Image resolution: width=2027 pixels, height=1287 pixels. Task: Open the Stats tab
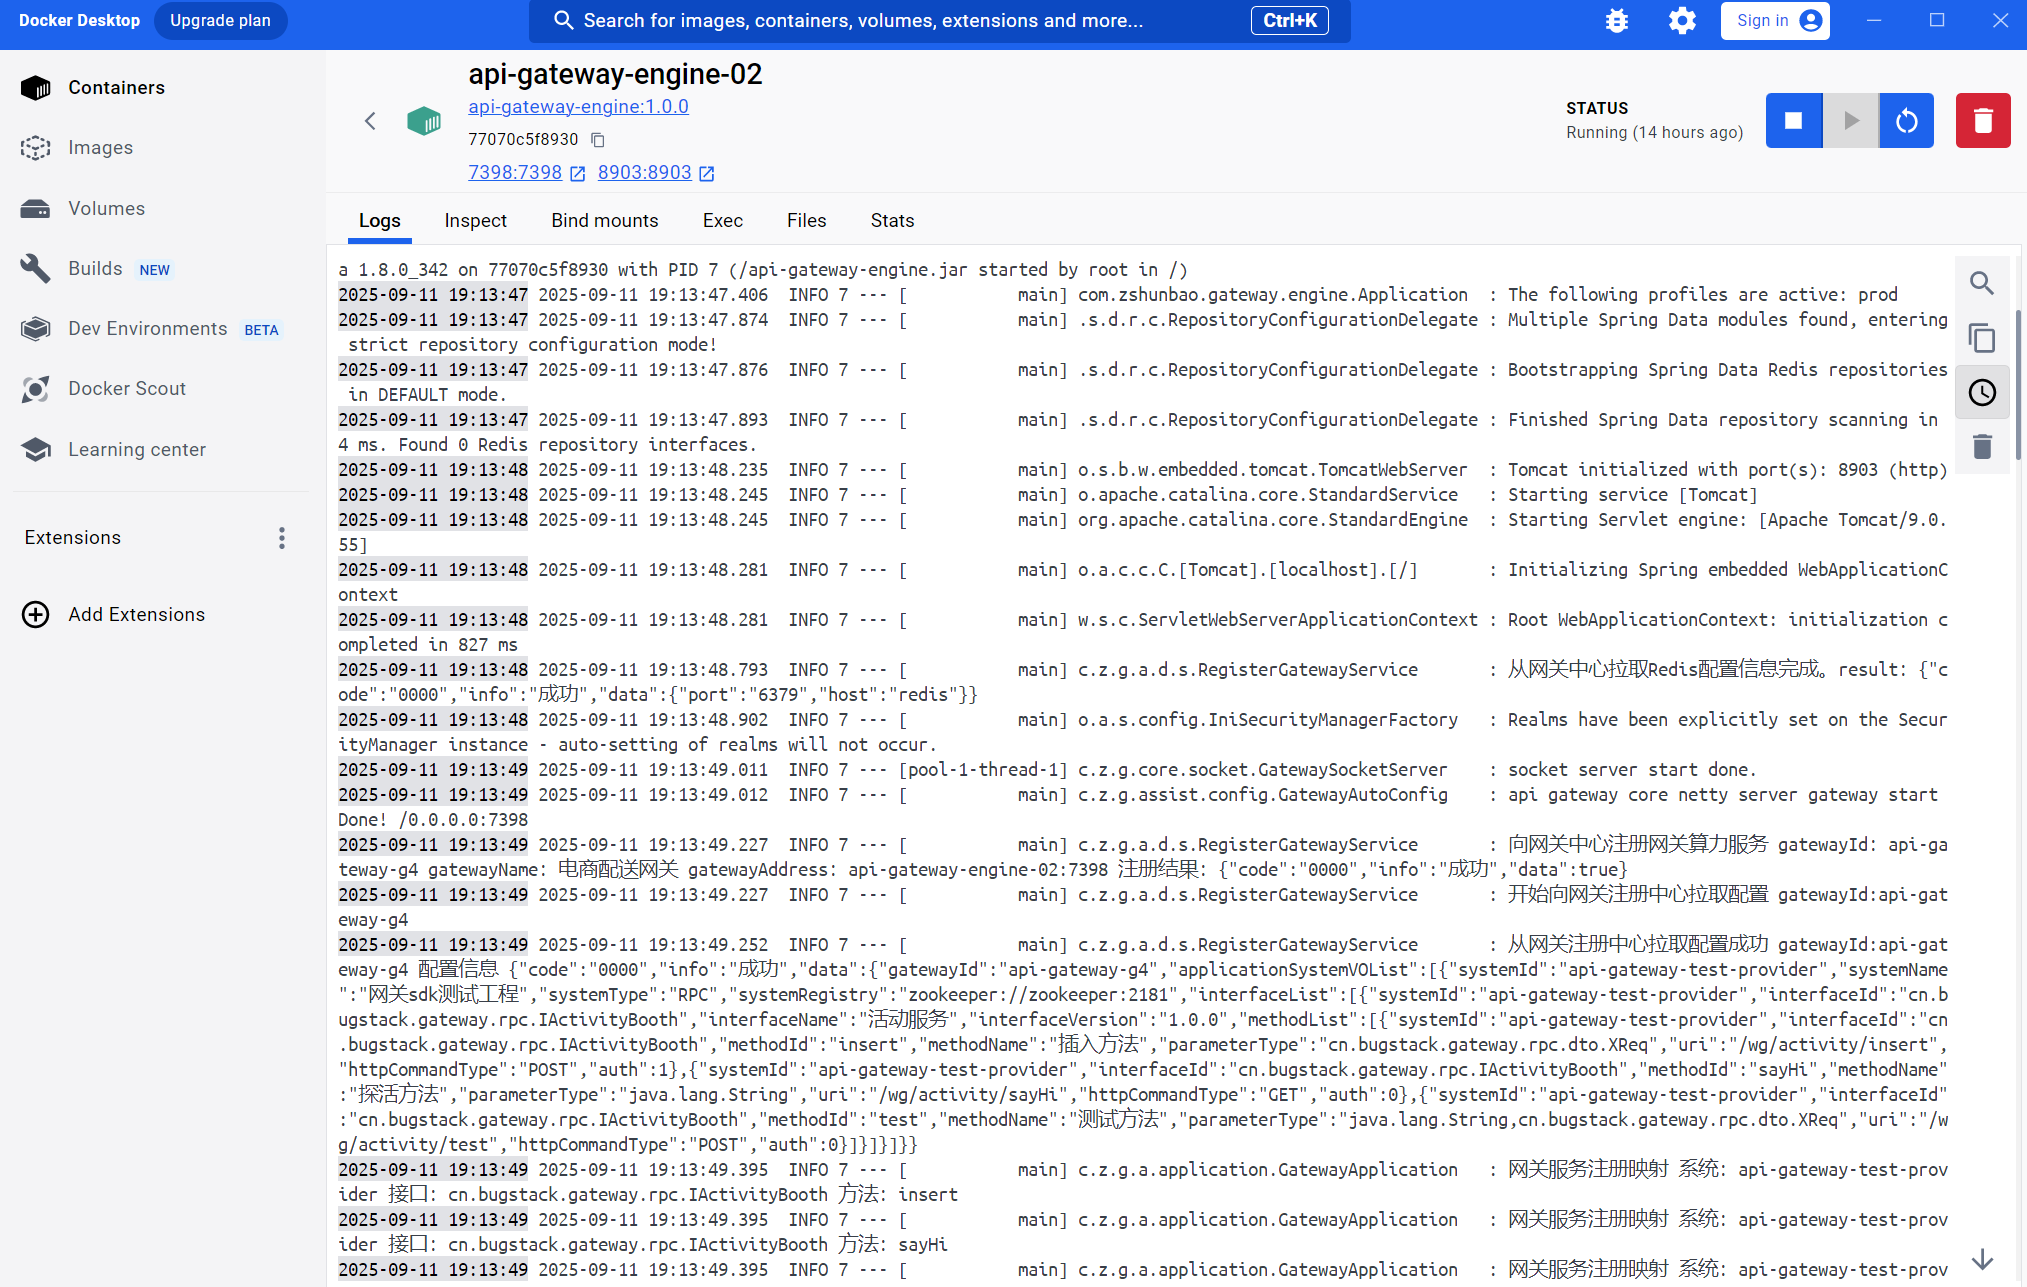click(x=892, y=220)
